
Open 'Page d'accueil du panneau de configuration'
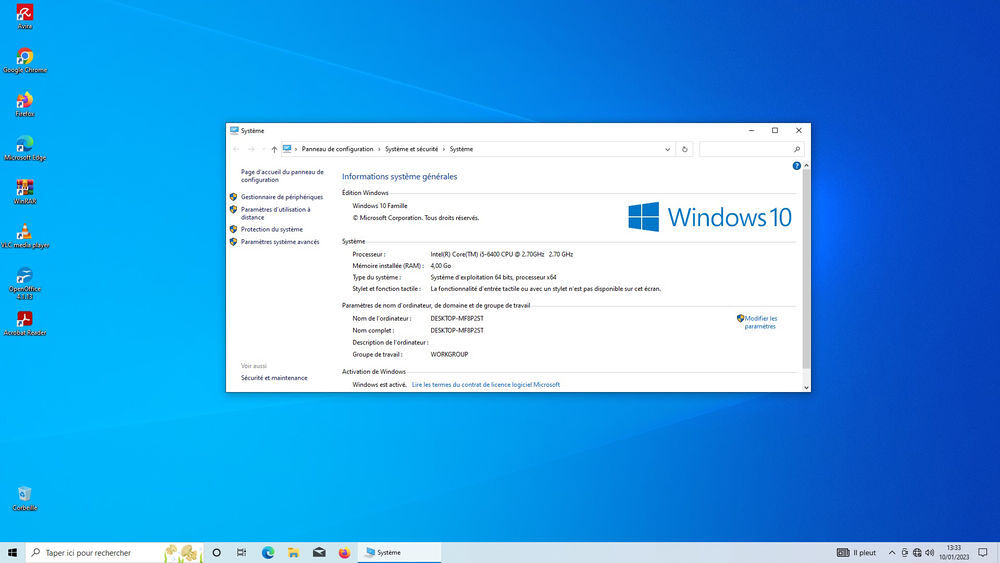[x=282, y=176]
